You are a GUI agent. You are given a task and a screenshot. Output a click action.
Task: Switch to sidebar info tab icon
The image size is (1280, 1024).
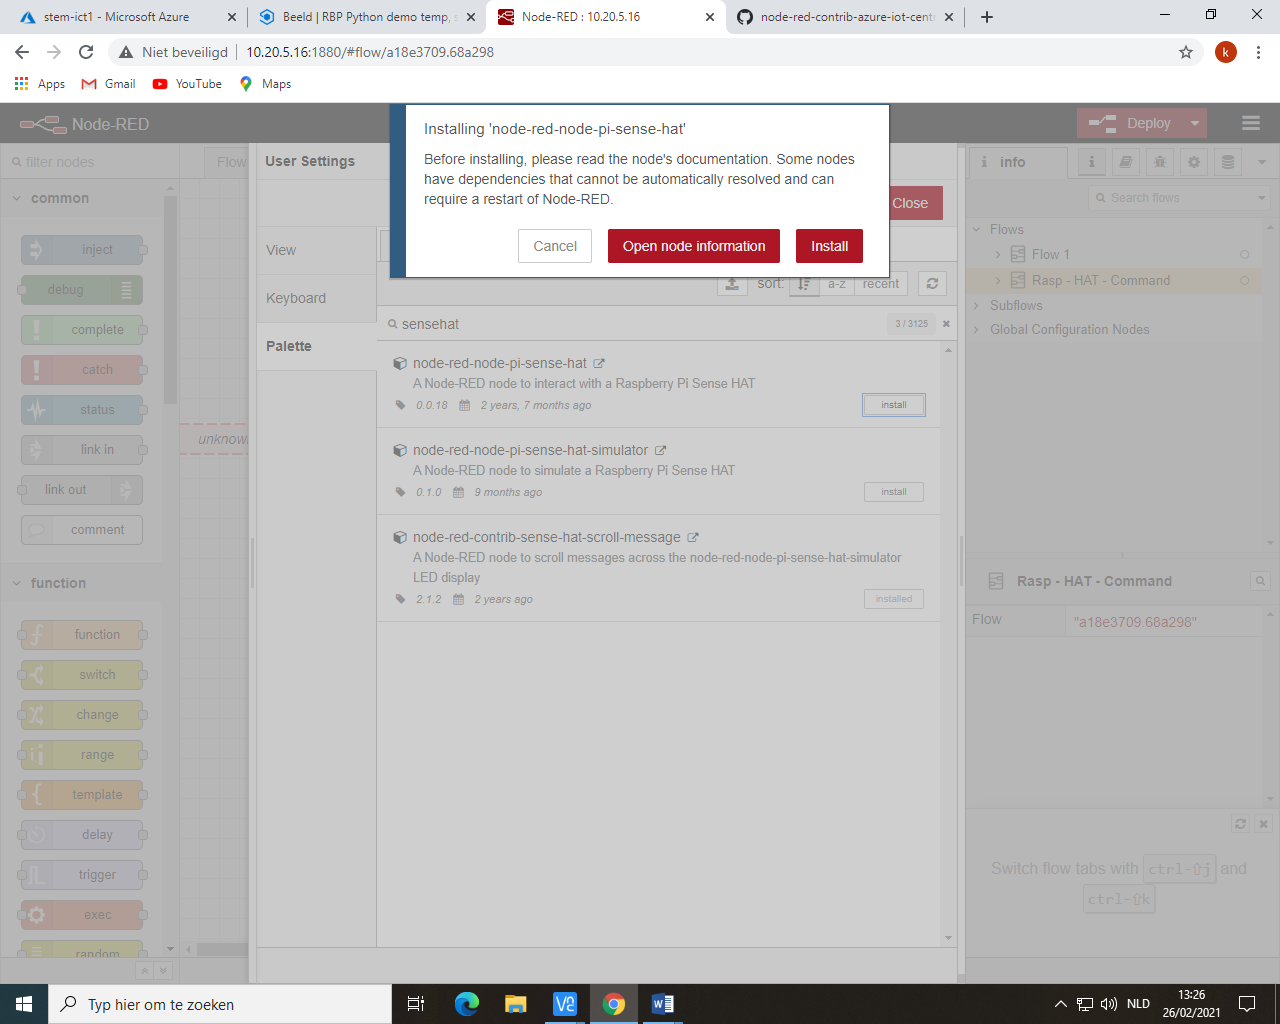(1092, 162)
